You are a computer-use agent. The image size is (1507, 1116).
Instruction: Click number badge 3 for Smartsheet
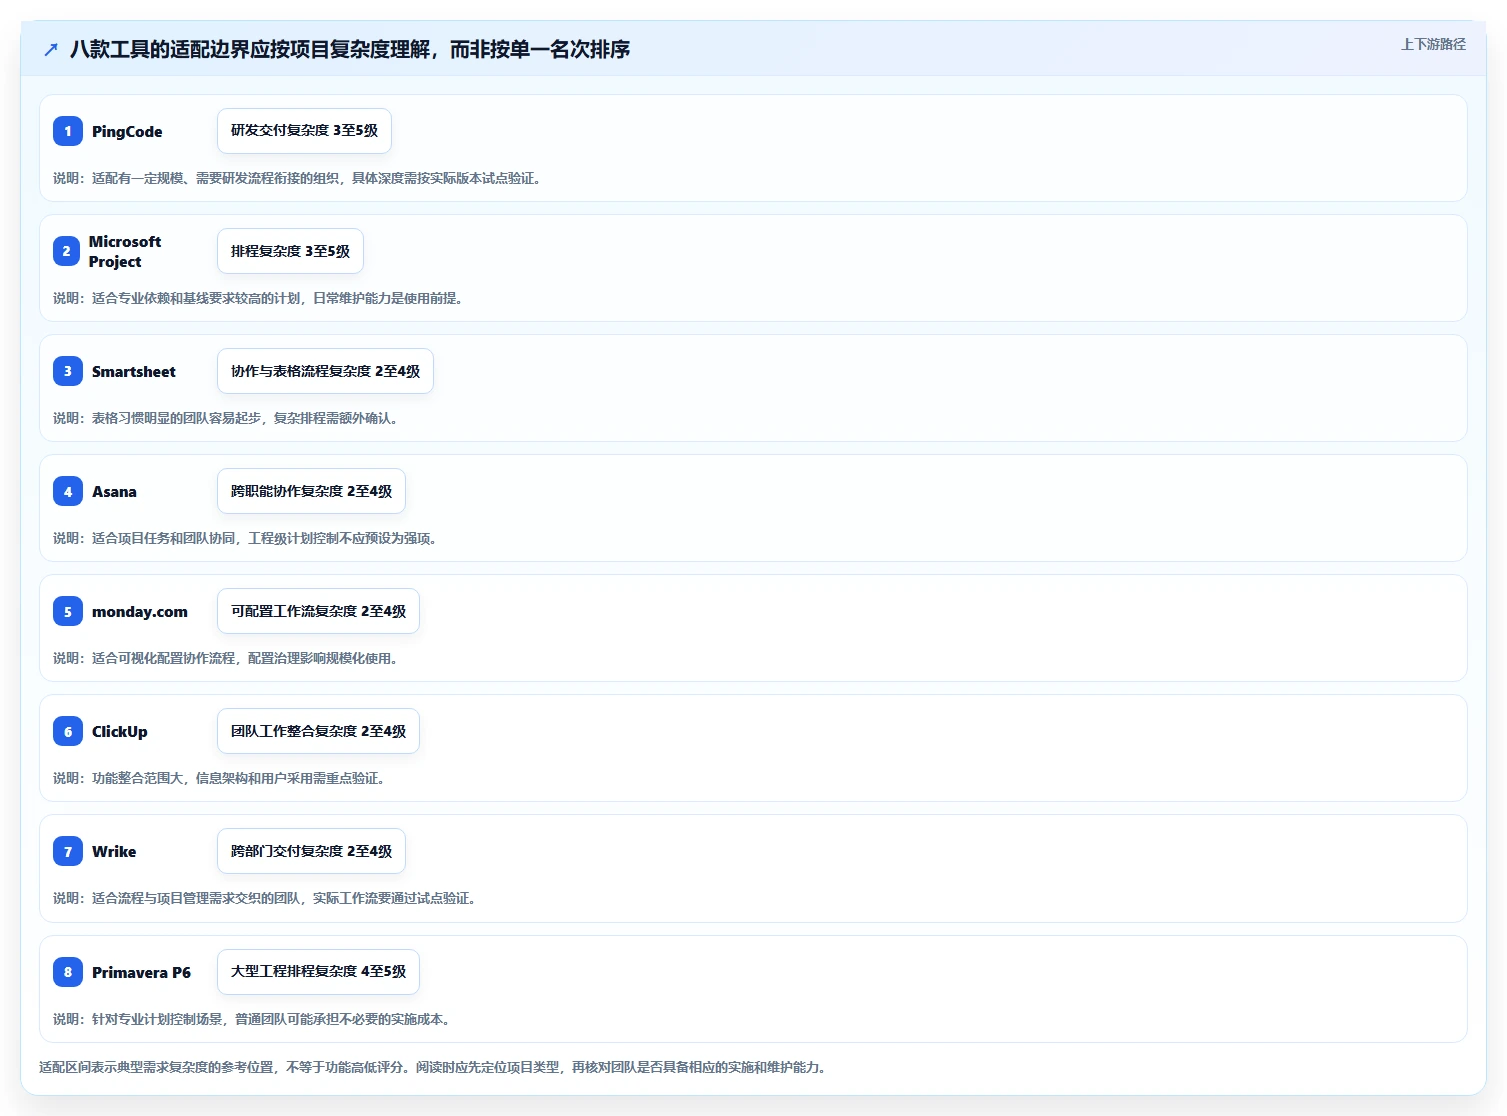68,371
